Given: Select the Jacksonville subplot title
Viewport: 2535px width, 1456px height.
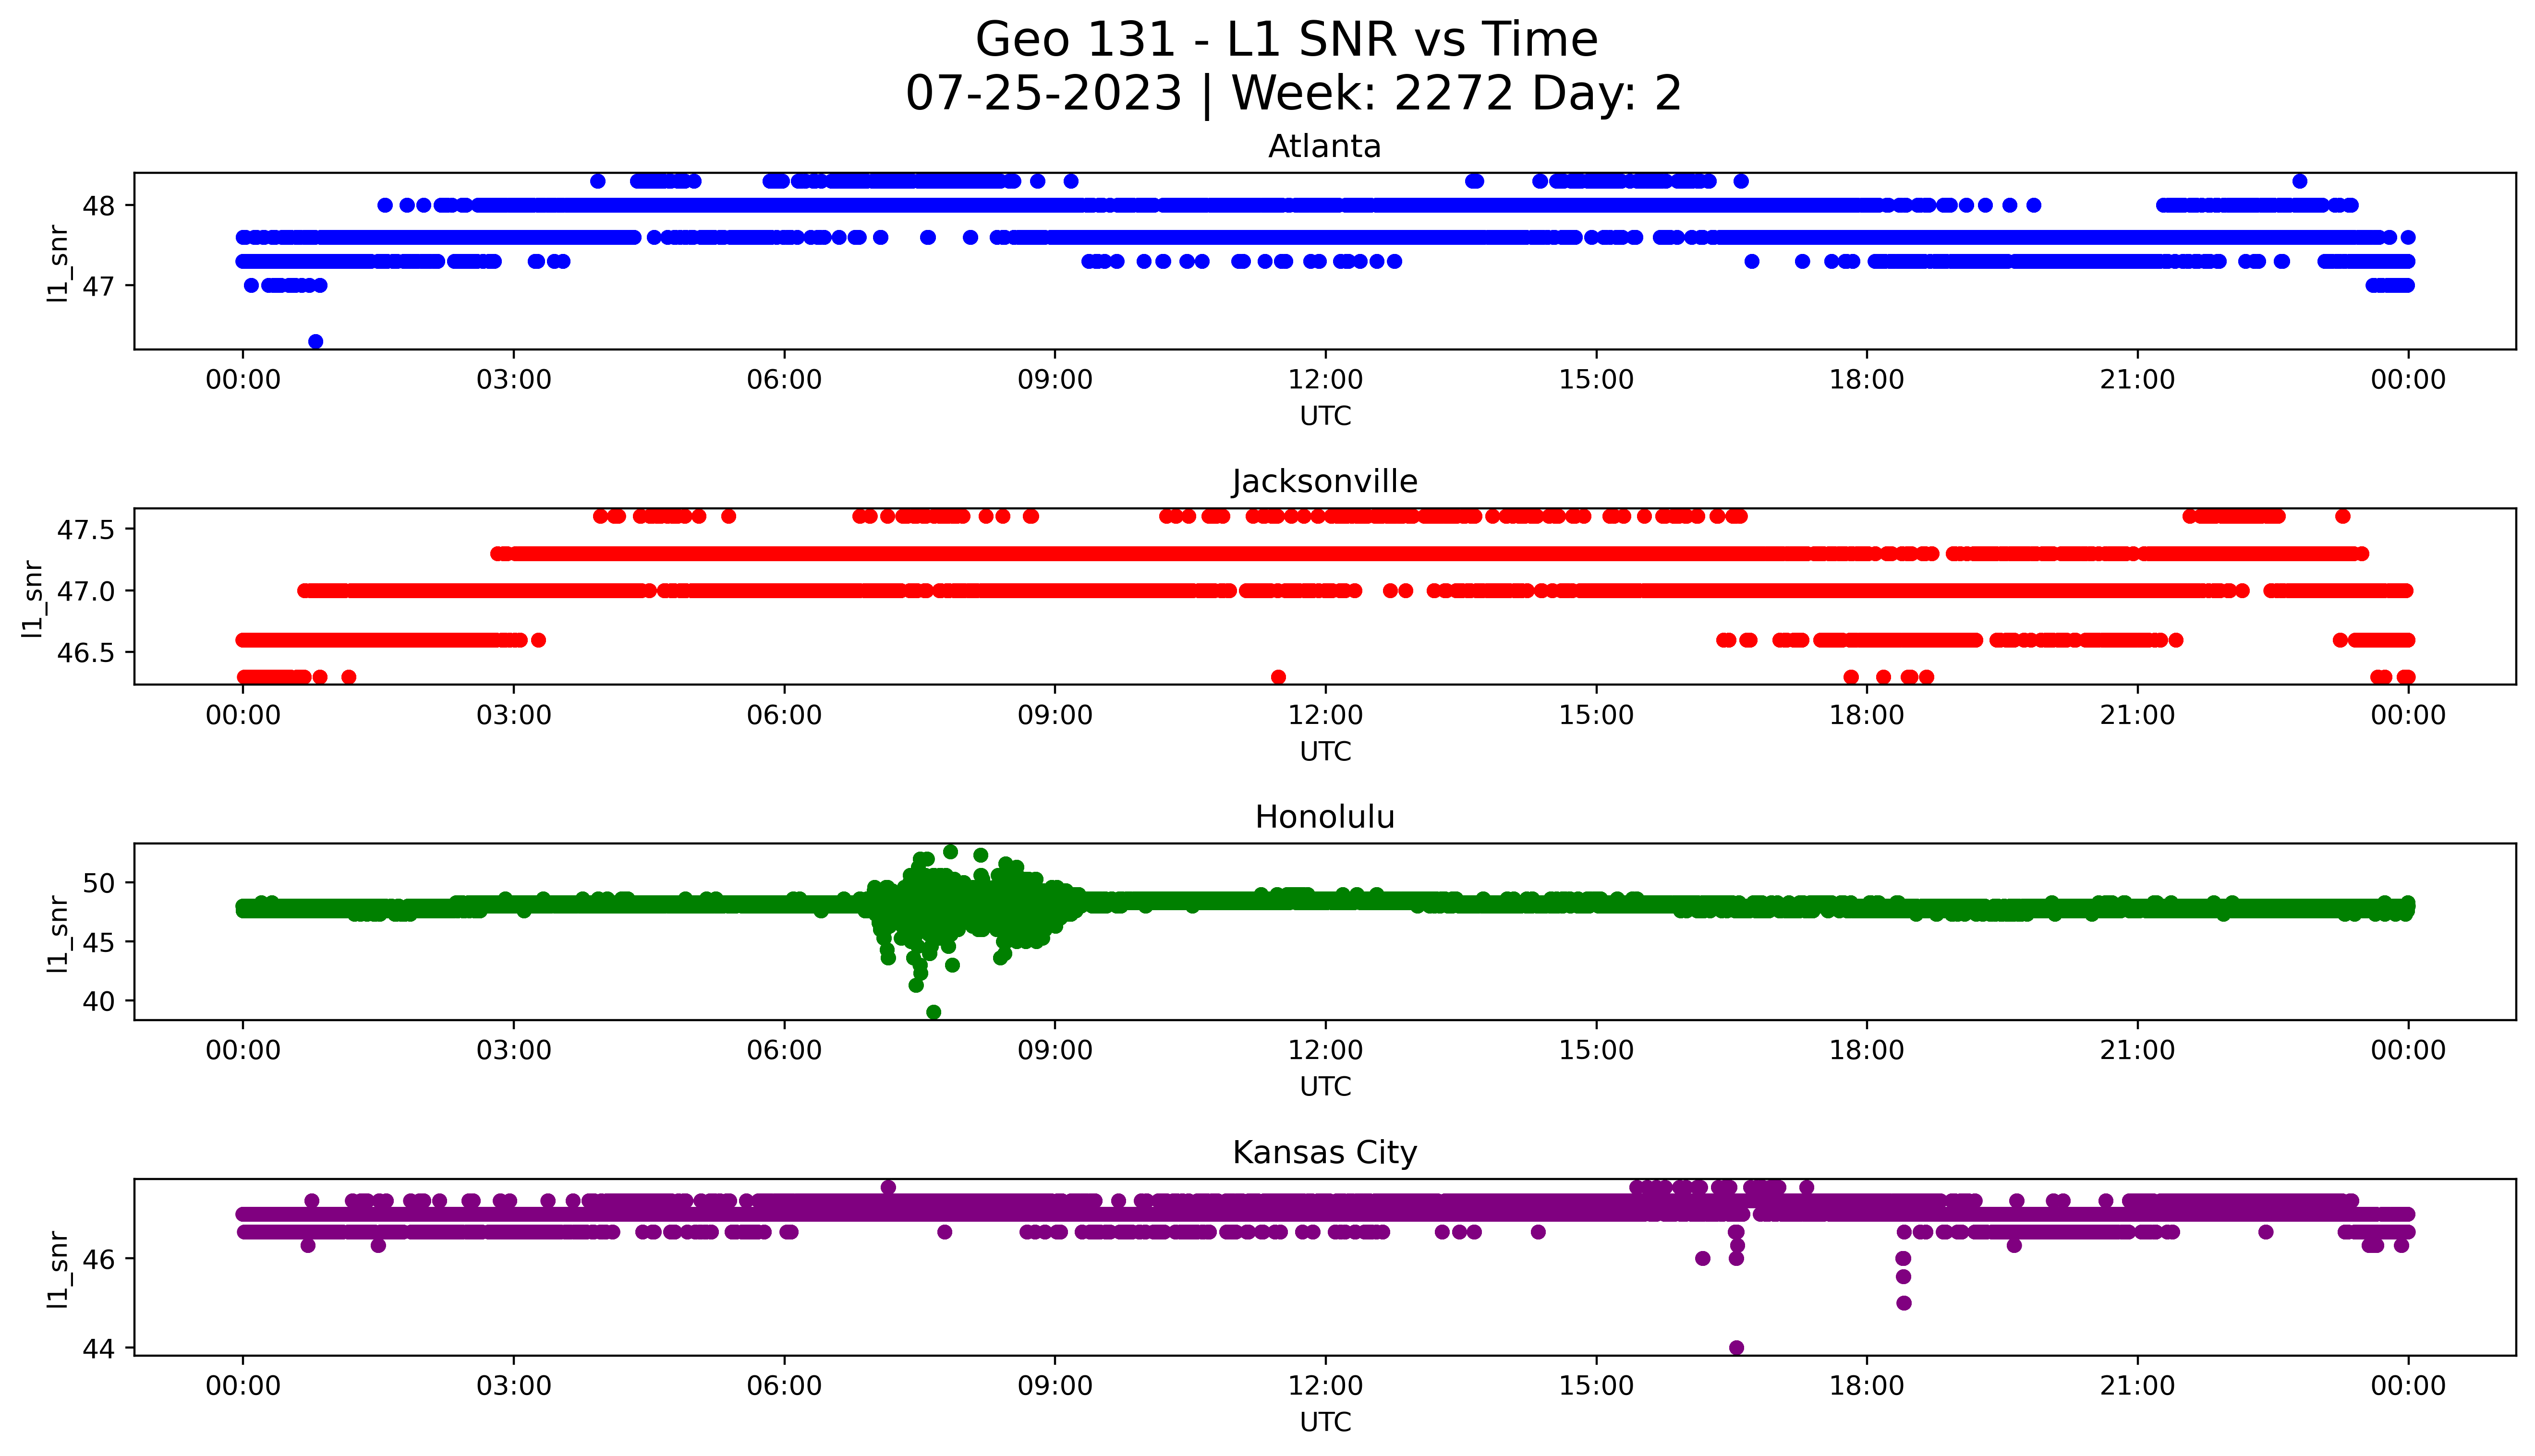Looking at the screenshot, I should coord(1324,482).
